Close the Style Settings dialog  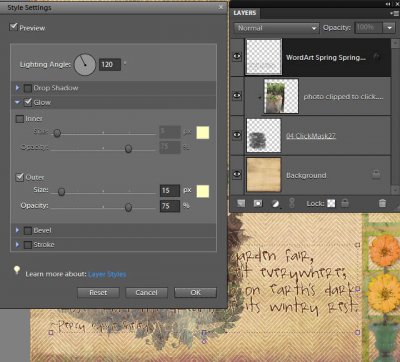pyautogui.click(x=221, y=7)
